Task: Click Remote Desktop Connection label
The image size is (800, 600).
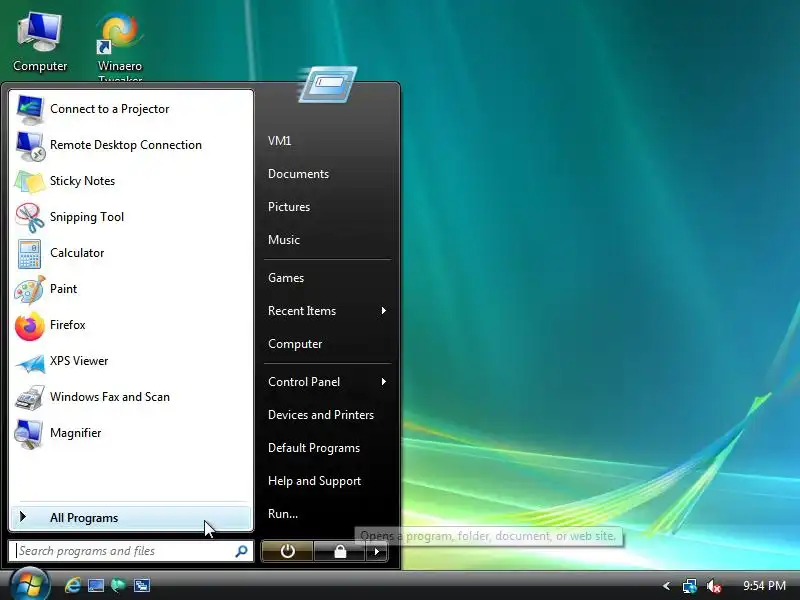Action: [x=126, y=145]
